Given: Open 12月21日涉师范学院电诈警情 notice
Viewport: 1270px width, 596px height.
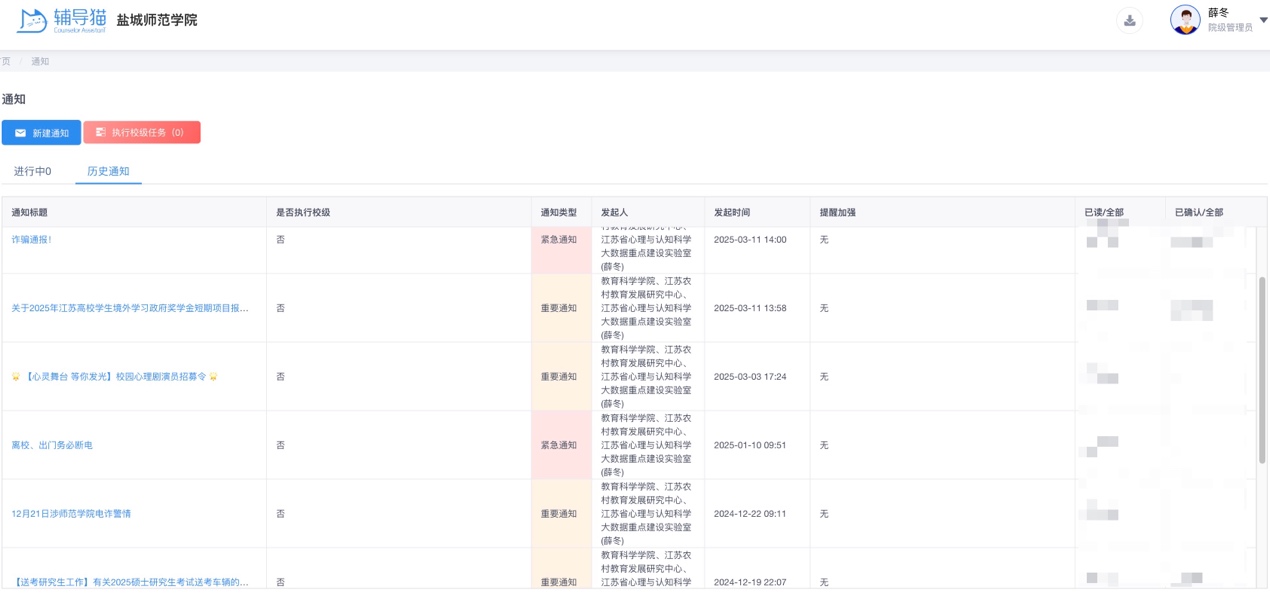Looking at the screenshot, I should pos(71,514).
